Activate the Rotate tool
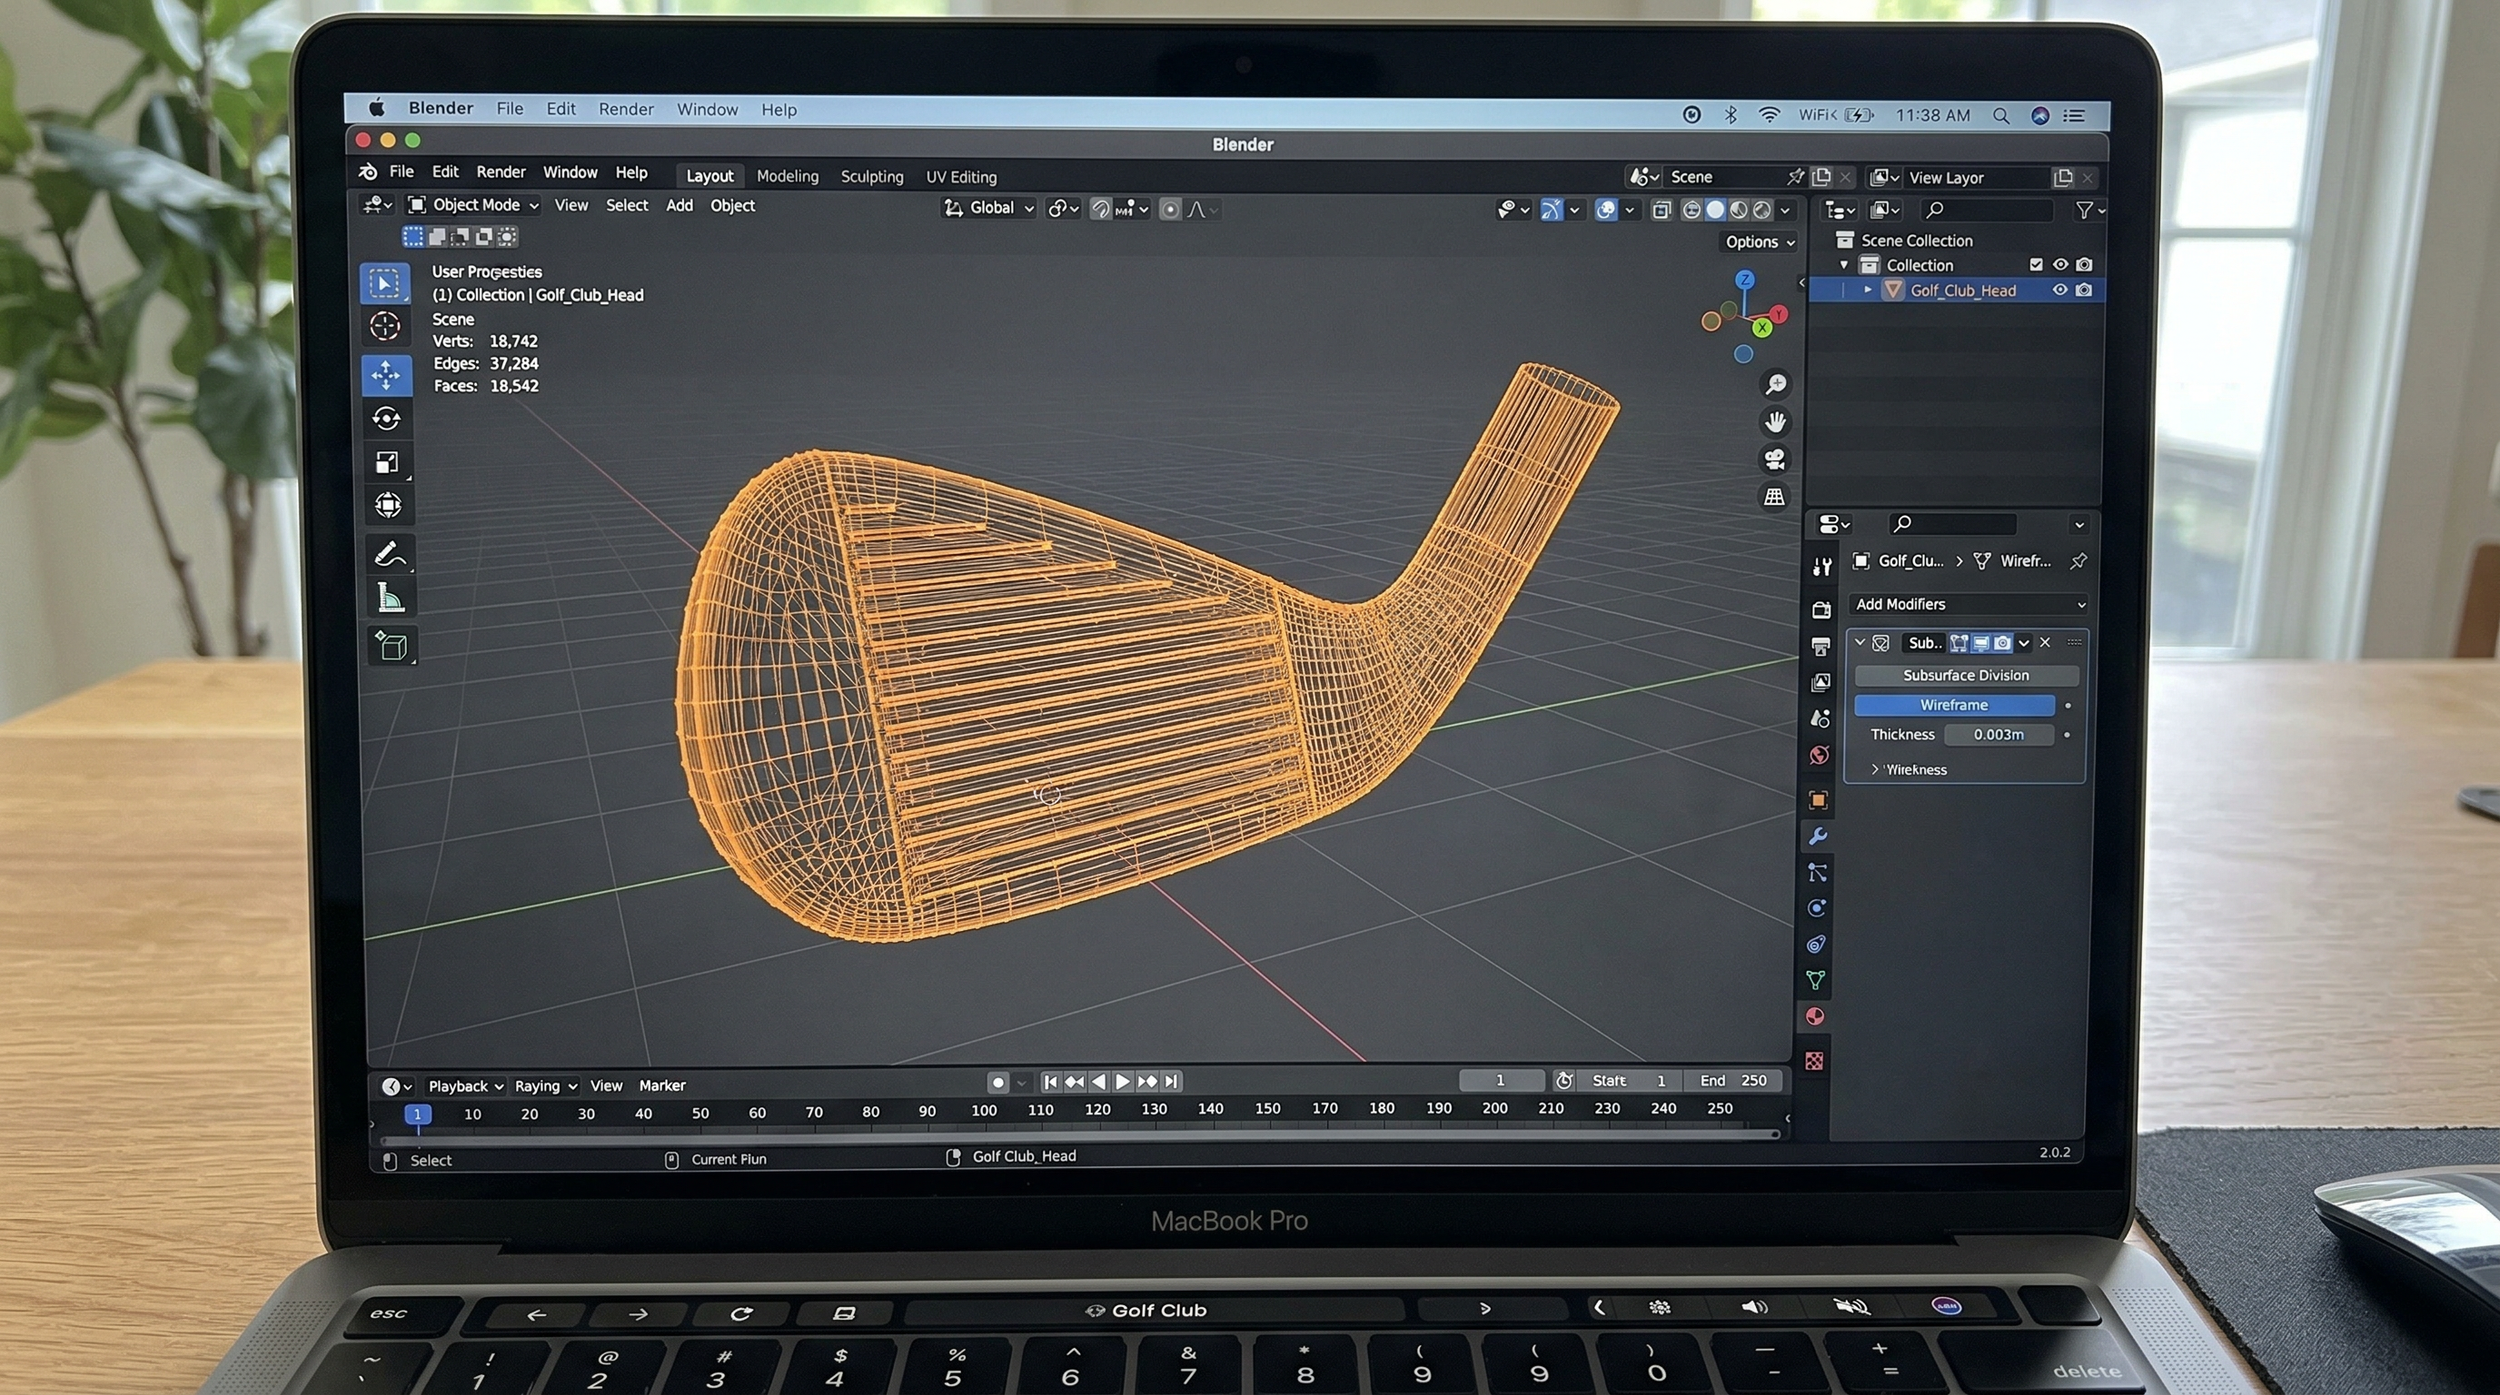This screenshot has width=2500, height=1395. coord(386,418)
